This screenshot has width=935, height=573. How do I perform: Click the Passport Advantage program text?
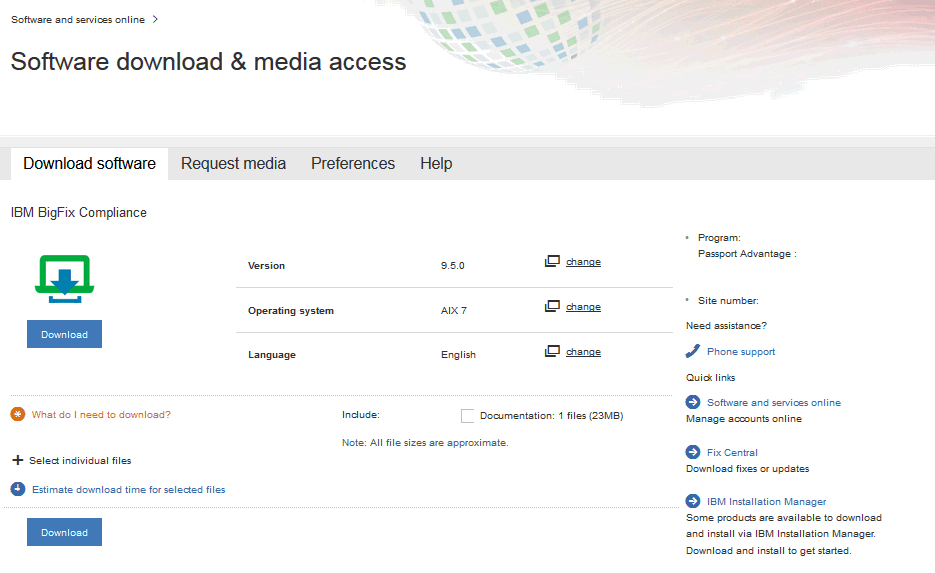point(747,253)
